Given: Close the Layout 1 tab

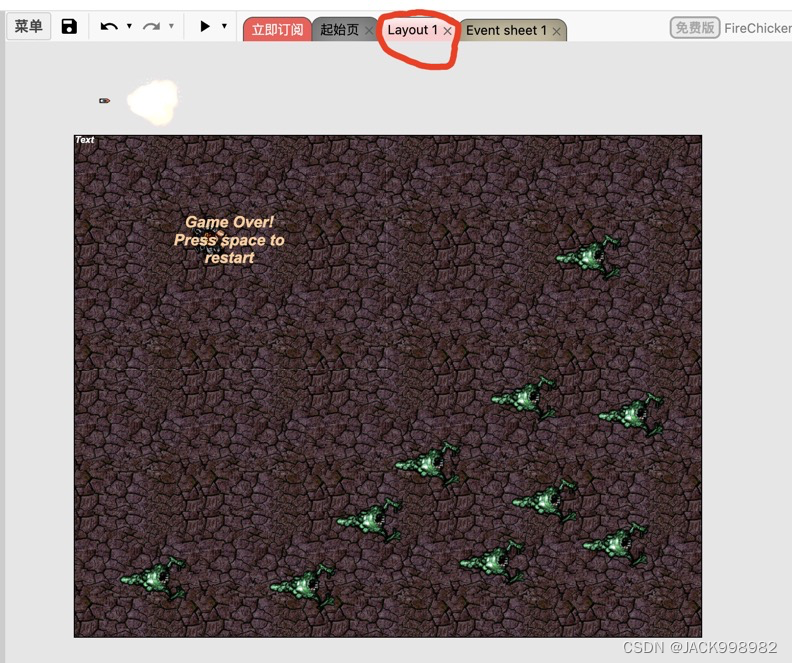Looking at the screenshot, I should click(448, 31).
